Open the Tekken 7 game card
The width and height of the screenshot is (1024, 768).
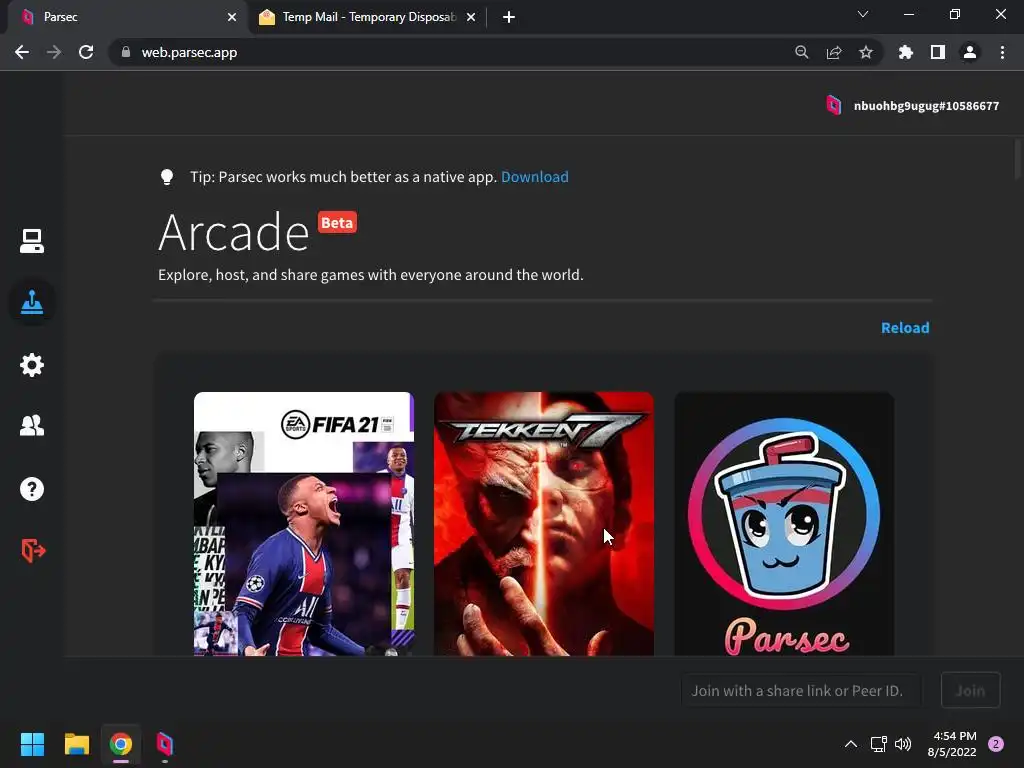tap(544, 524)
